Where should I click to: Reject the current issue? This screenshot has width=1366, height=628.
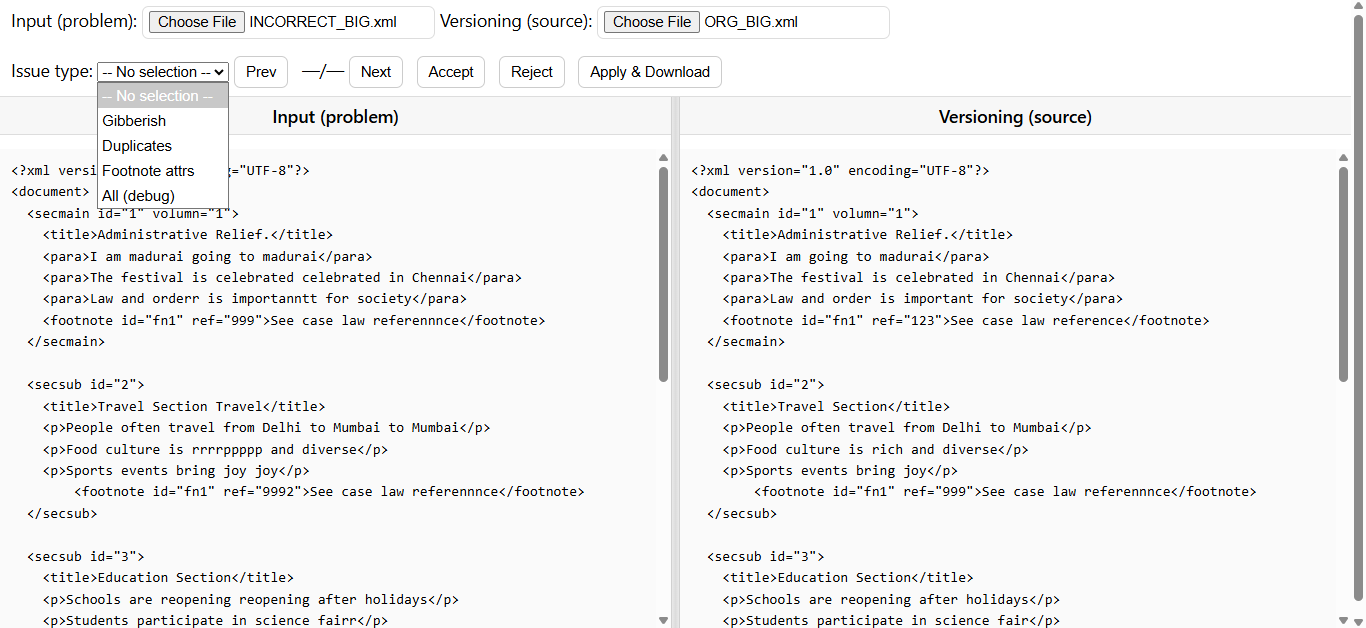click(x=531, y=71)
